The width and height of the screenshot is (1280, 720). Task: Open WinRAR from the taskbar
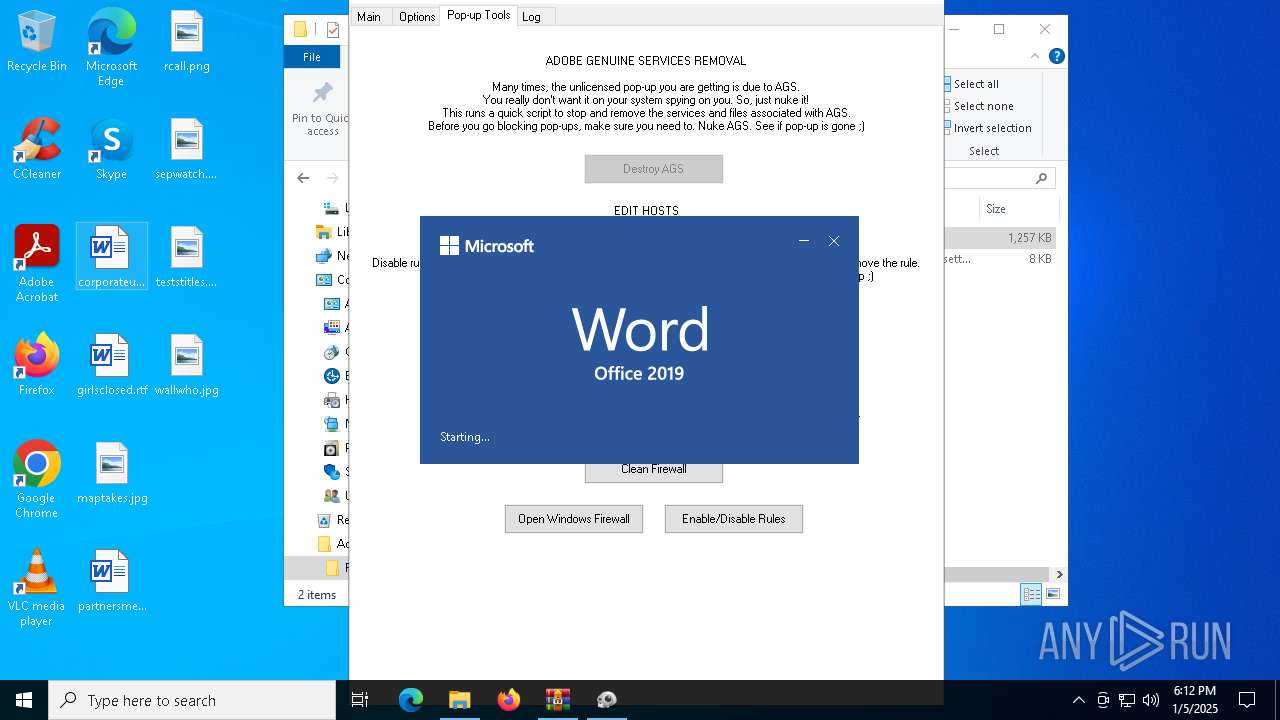coord(557,700)
